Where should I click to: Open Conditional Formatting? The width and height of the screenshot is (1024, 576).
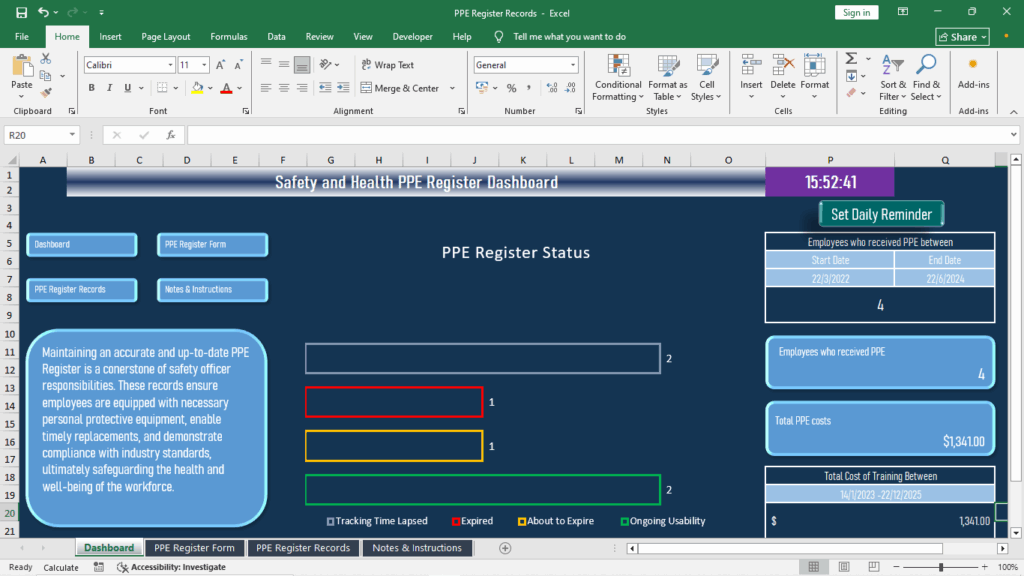pyautogui.click(x=617, y=78)
